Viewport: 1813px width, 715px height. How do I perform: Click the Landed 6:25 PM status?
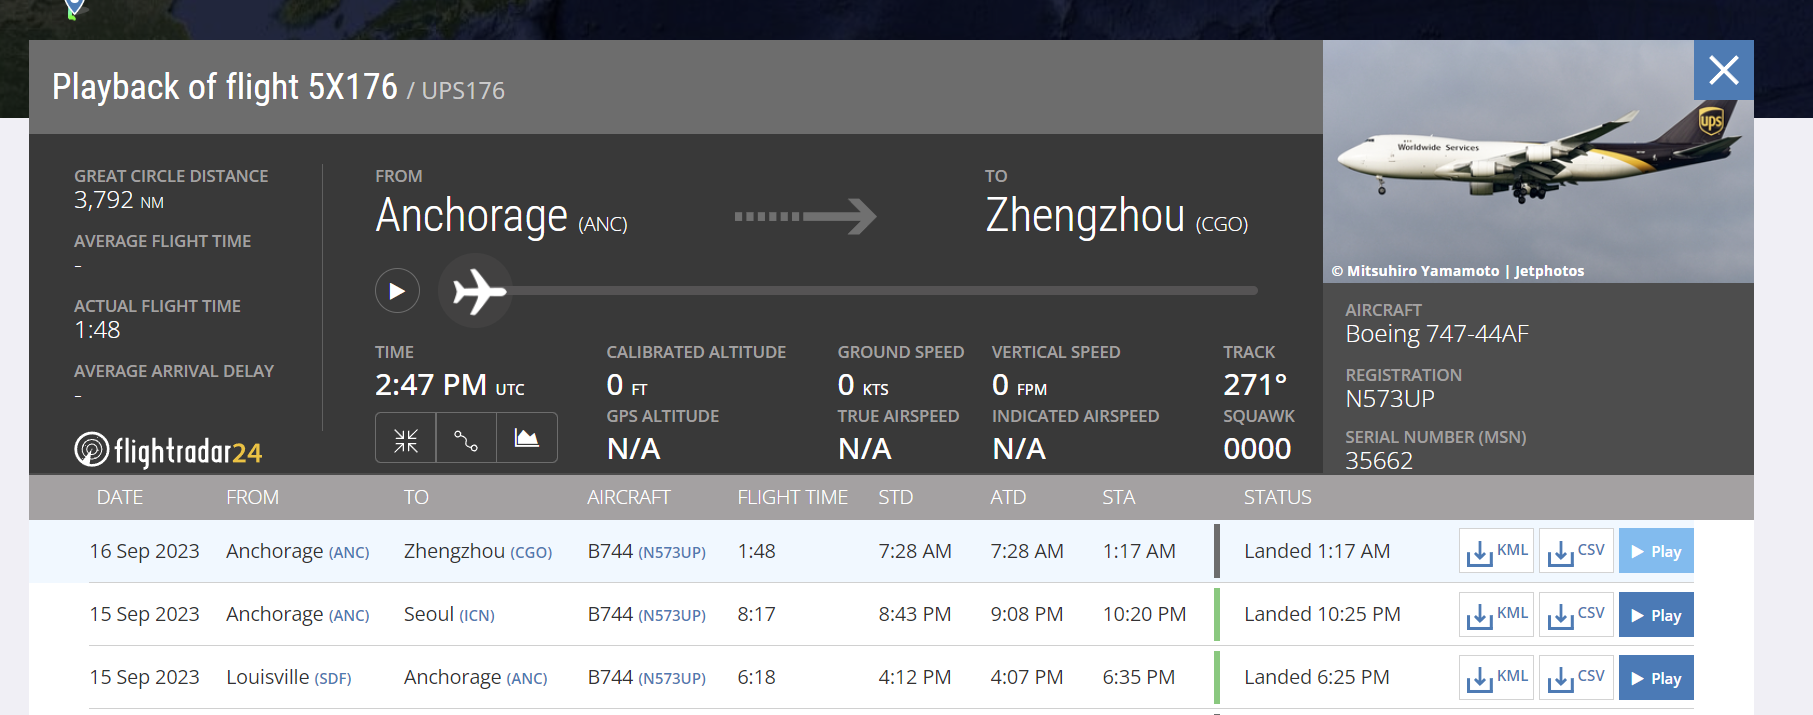tap(1317, 677)
